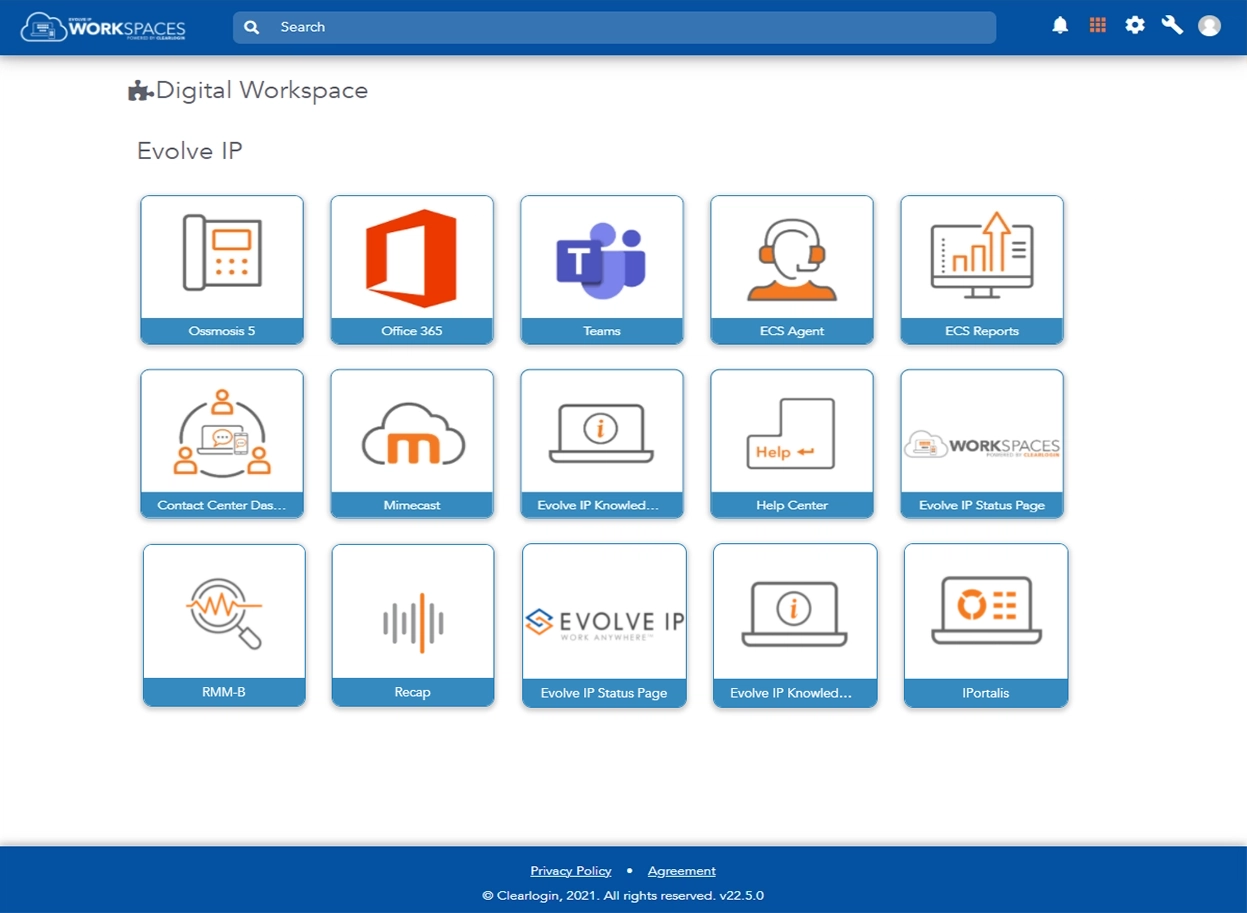Click the notifications bell icon

tap(1060, 26)
